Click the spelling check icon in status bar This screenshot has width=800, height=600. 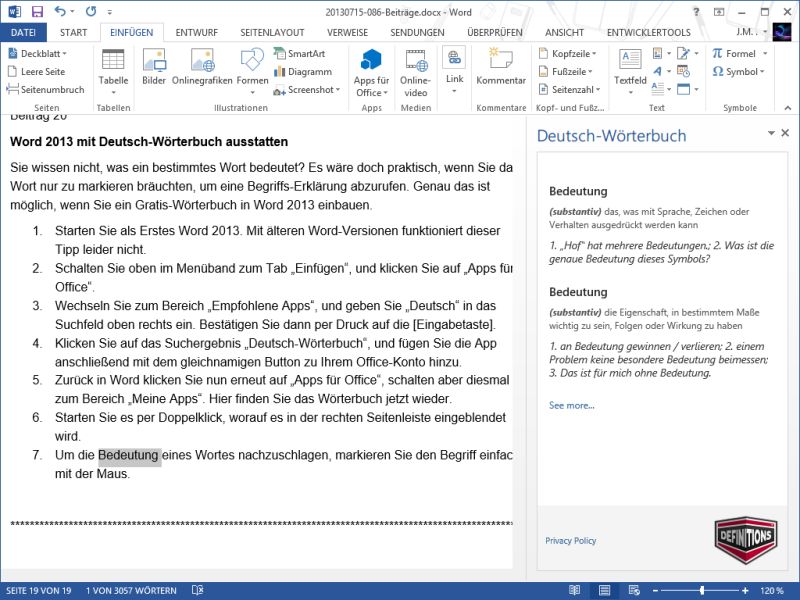click(197, 590)
